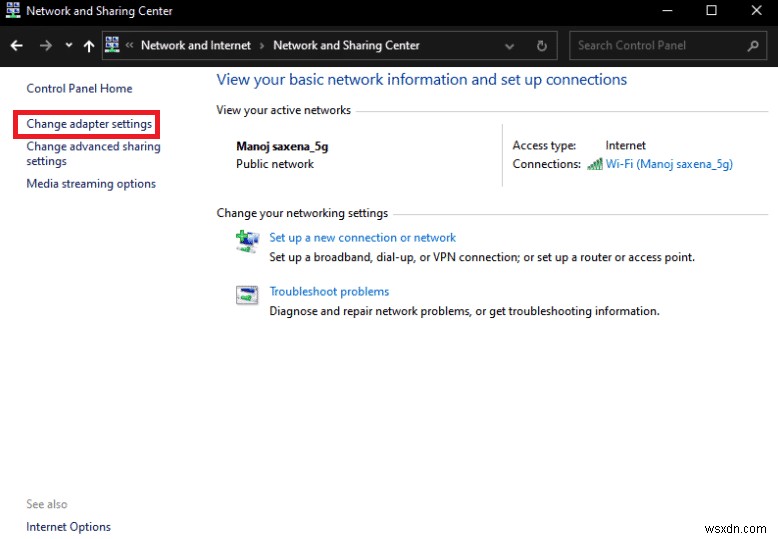Screen dimensions: 778x539
Task: Click the set up new connection icon
Action: pyautogui.click(x=247, y=242)
